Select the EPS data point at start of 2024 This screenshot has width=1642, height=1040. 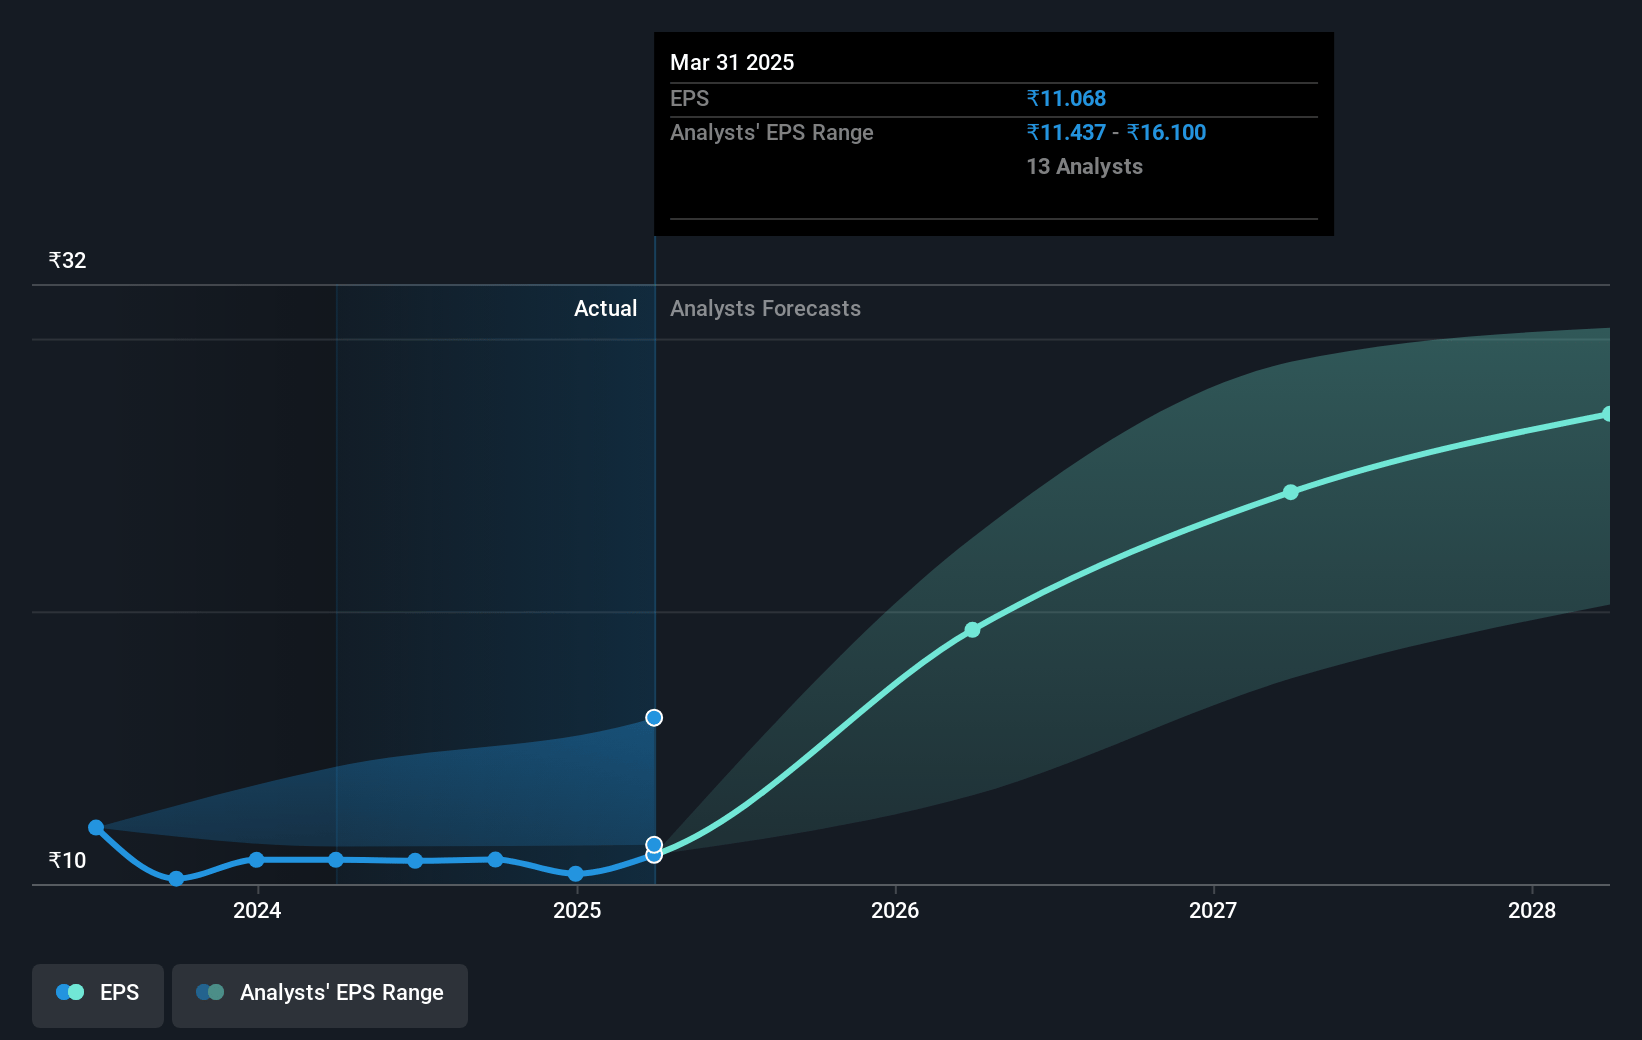click(x=256, y=860)
